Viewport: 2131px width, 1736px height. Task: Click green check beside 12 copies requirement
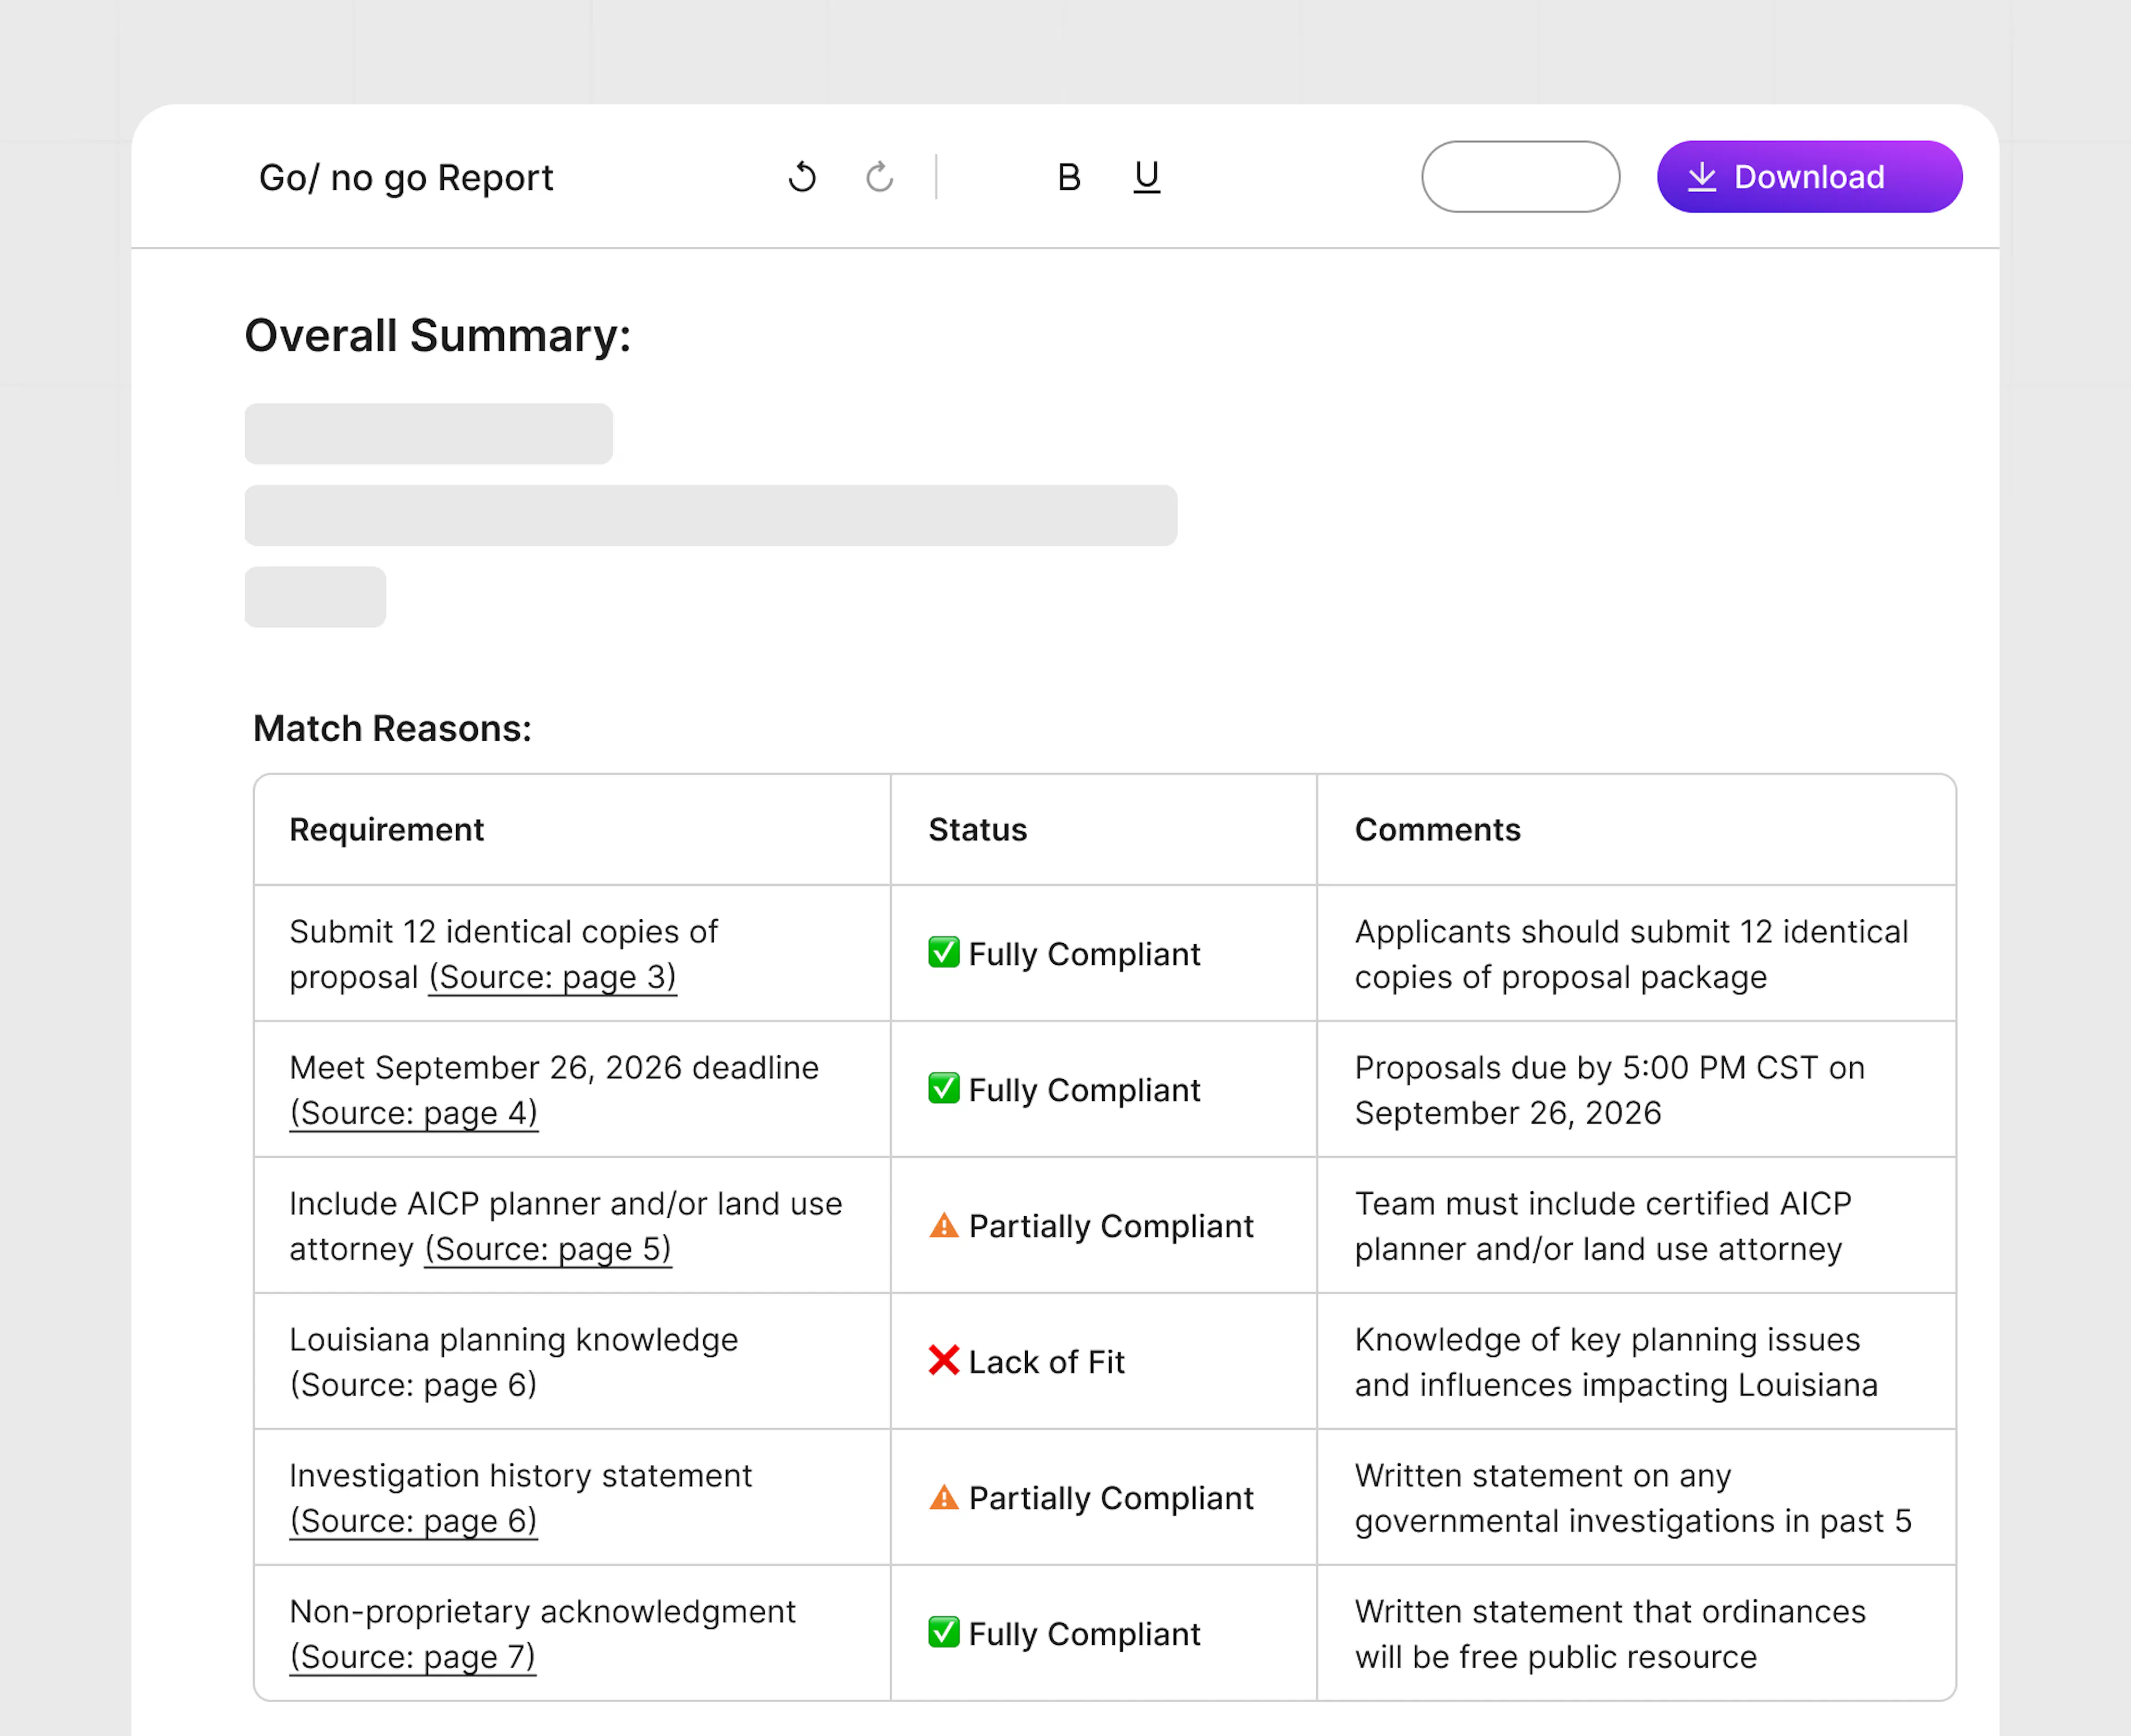[x=943, y=953]
